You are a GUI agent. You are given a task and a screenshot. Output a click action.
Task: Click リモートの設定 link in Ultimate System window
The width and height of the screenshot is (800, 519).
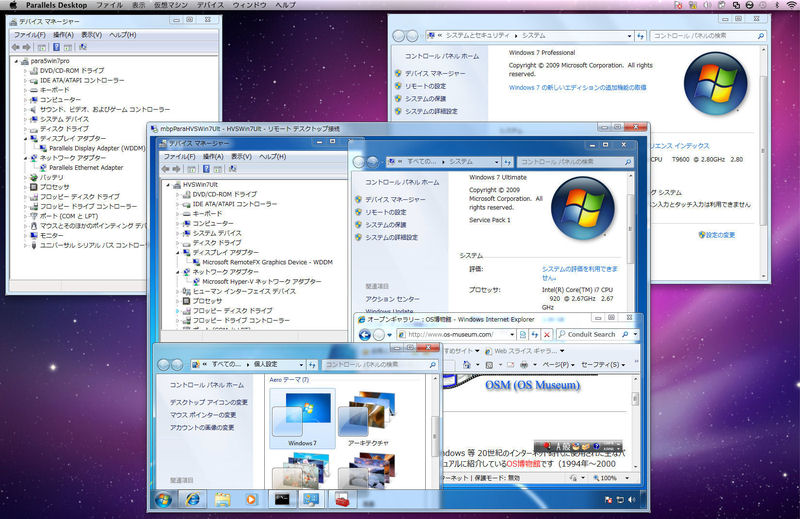click(x=386, y=212)
